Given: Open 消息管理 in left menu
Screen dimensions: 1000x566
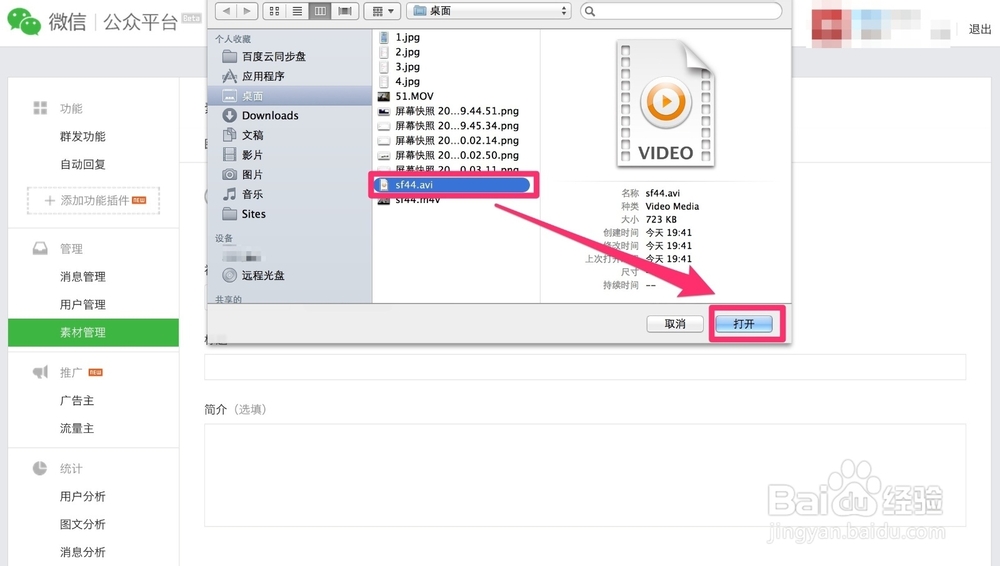Looking at the screenshot, I should point(83,276).
